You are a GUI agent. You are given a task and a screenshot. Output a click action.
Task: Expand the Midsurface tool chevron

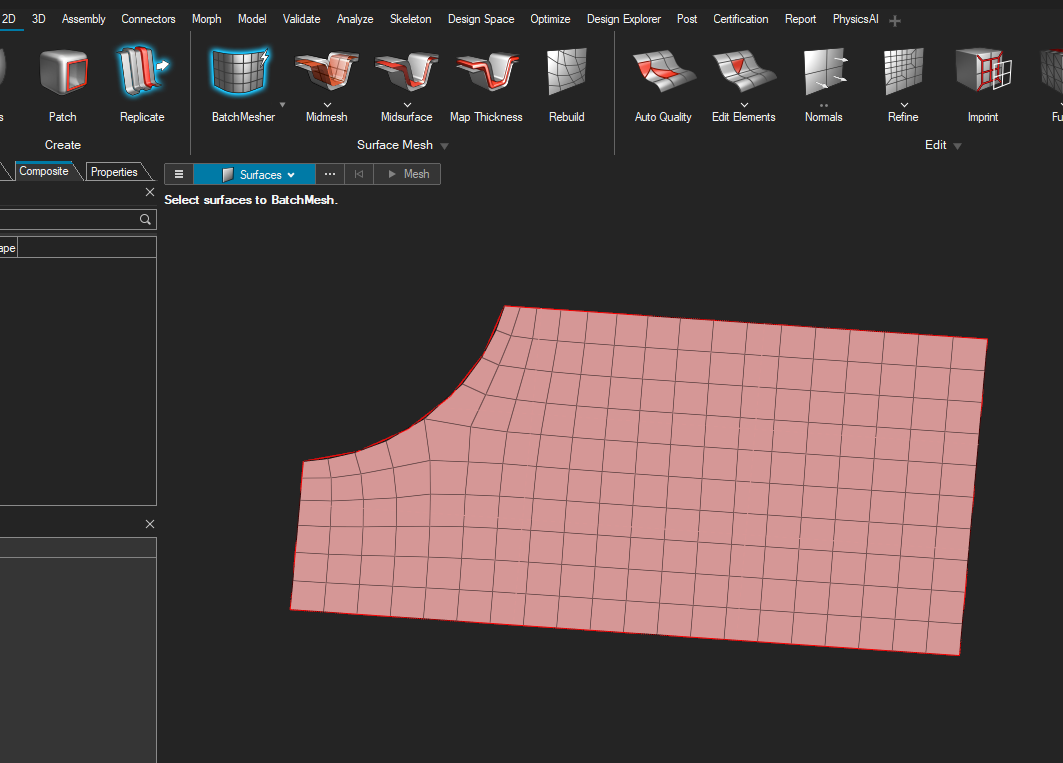(x=407, y=104)
